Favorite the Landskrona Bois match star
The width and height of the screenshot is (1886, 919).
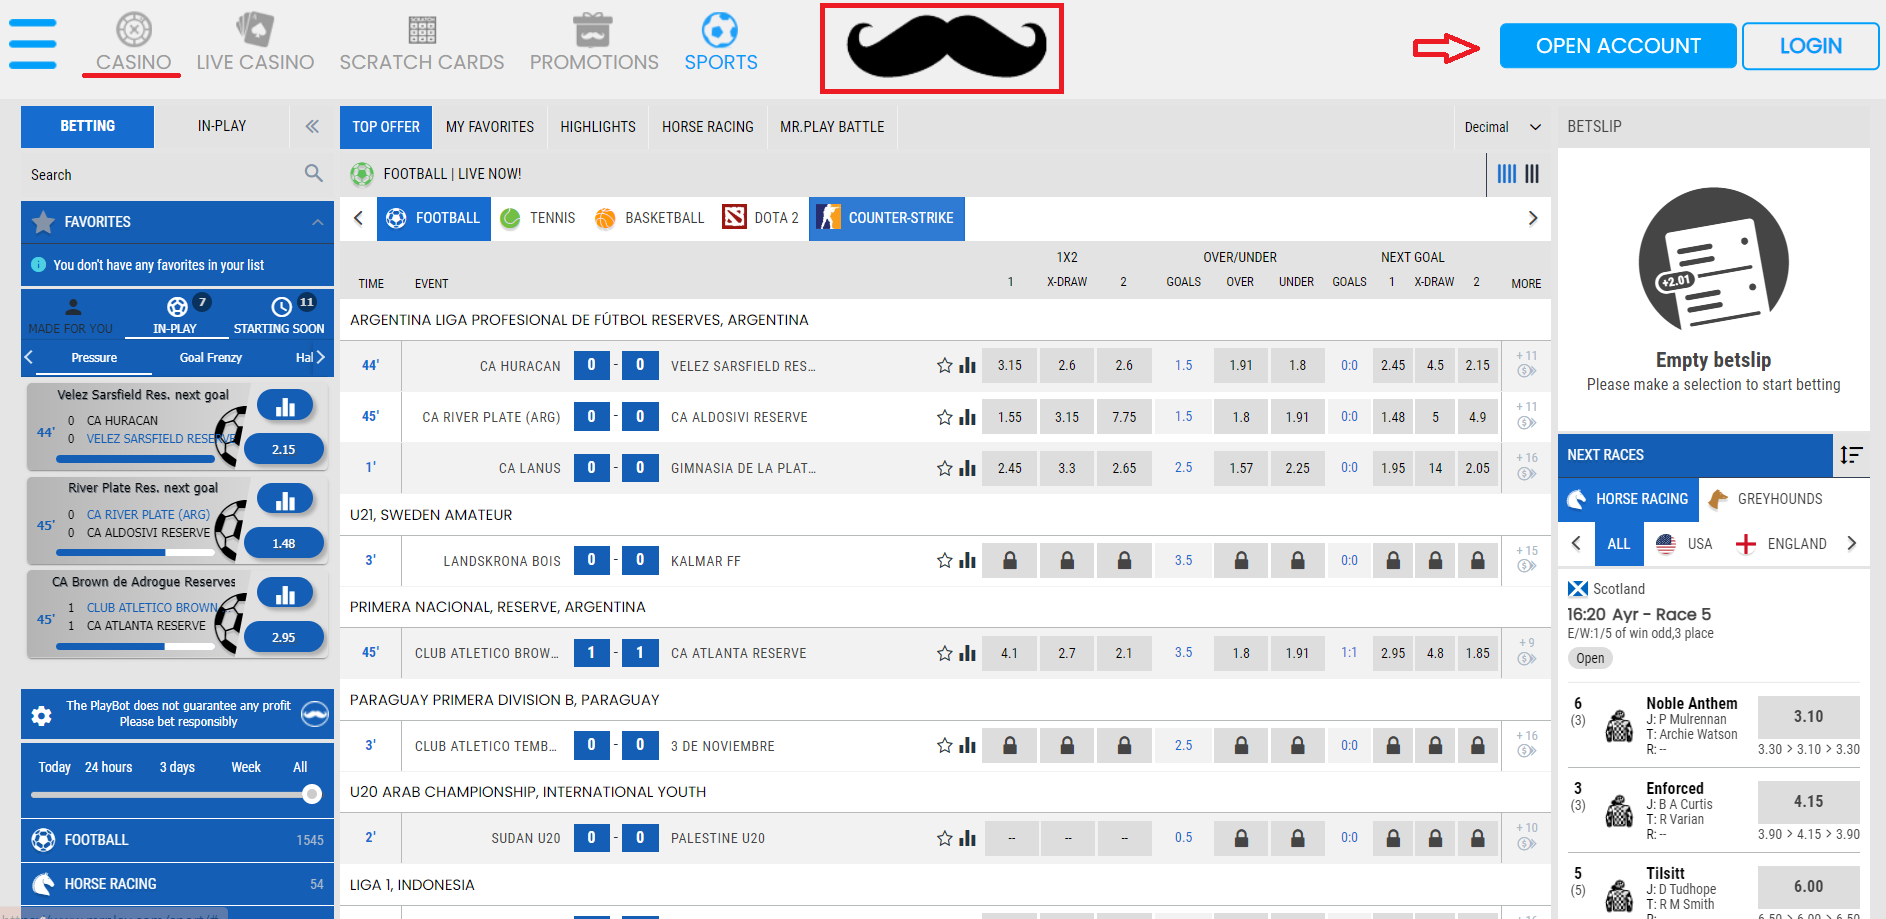coord(944,561)
